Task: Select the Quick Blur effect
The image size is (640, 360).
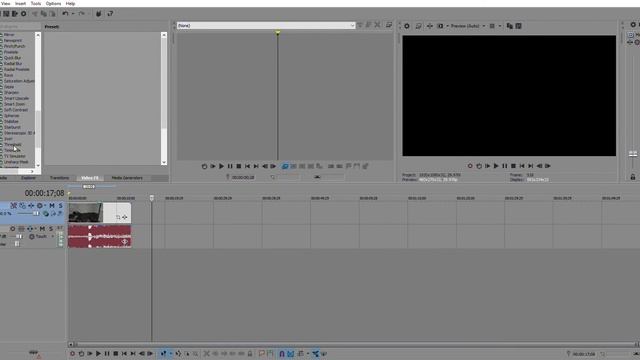Action: (12, 58)
